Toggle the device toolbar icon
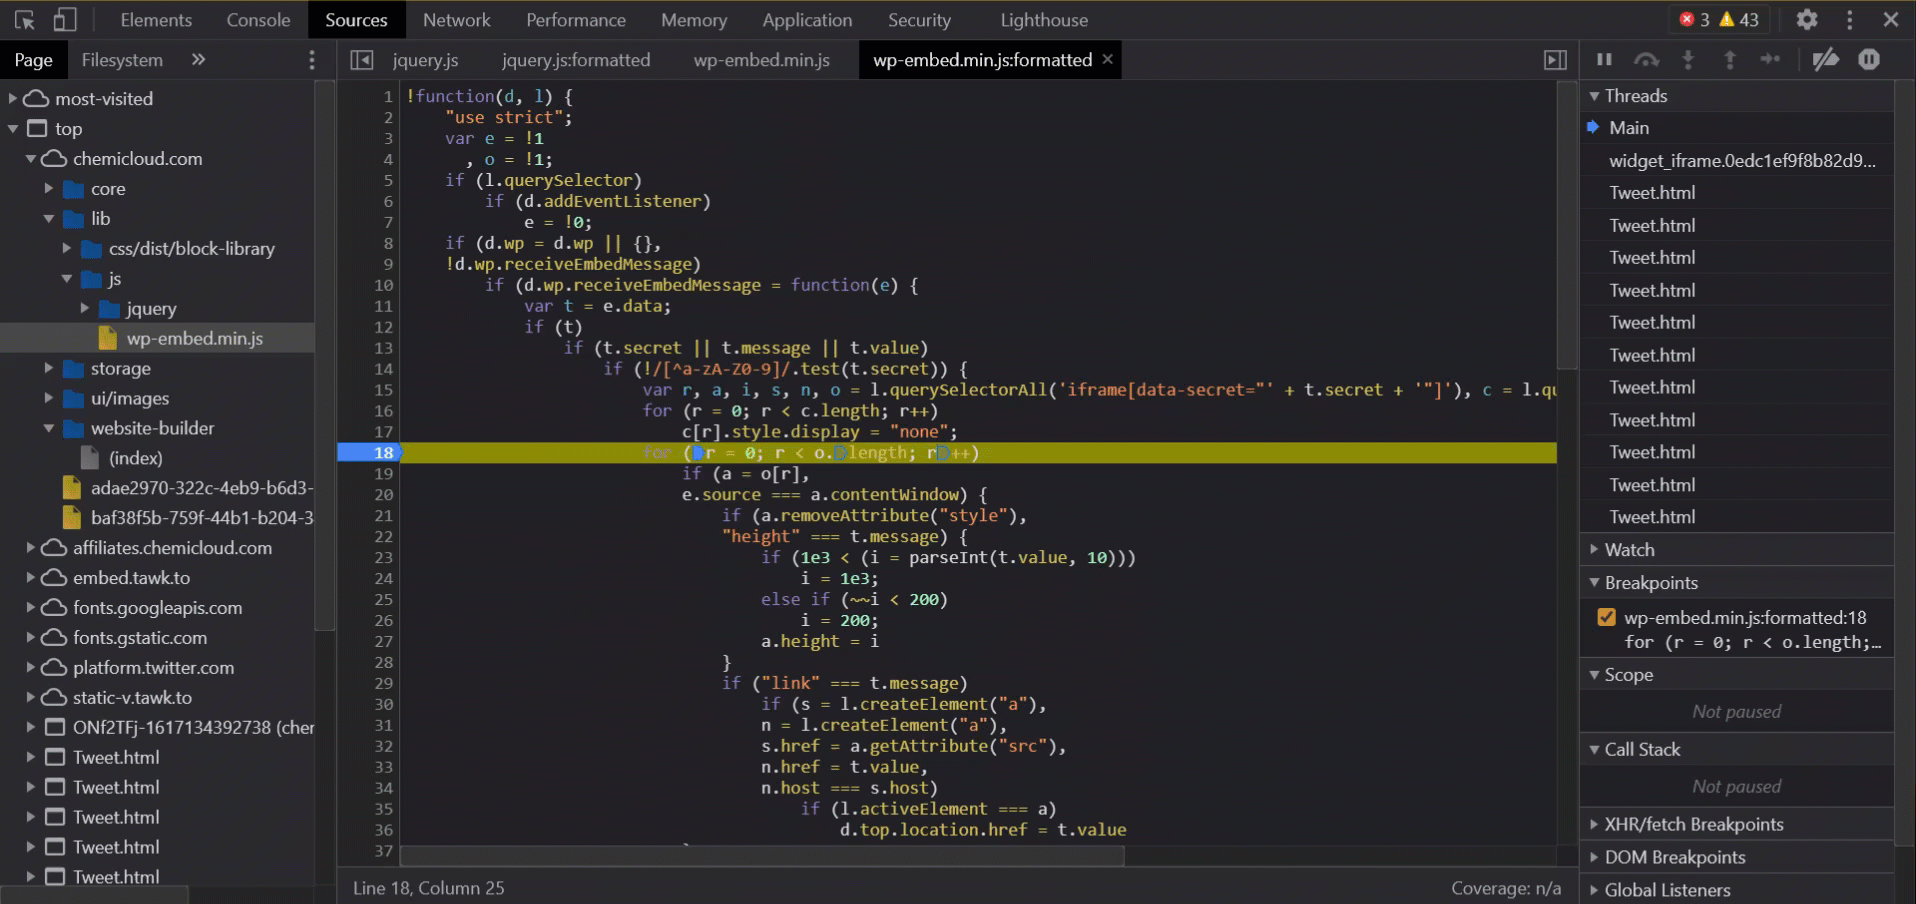The width and height of the screenshot is (1916, 904). (65, 20)
